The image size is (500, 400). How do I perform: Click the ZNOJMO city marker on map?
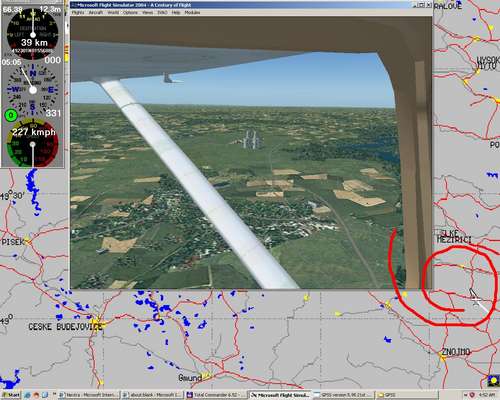click(x=443, y=358)
